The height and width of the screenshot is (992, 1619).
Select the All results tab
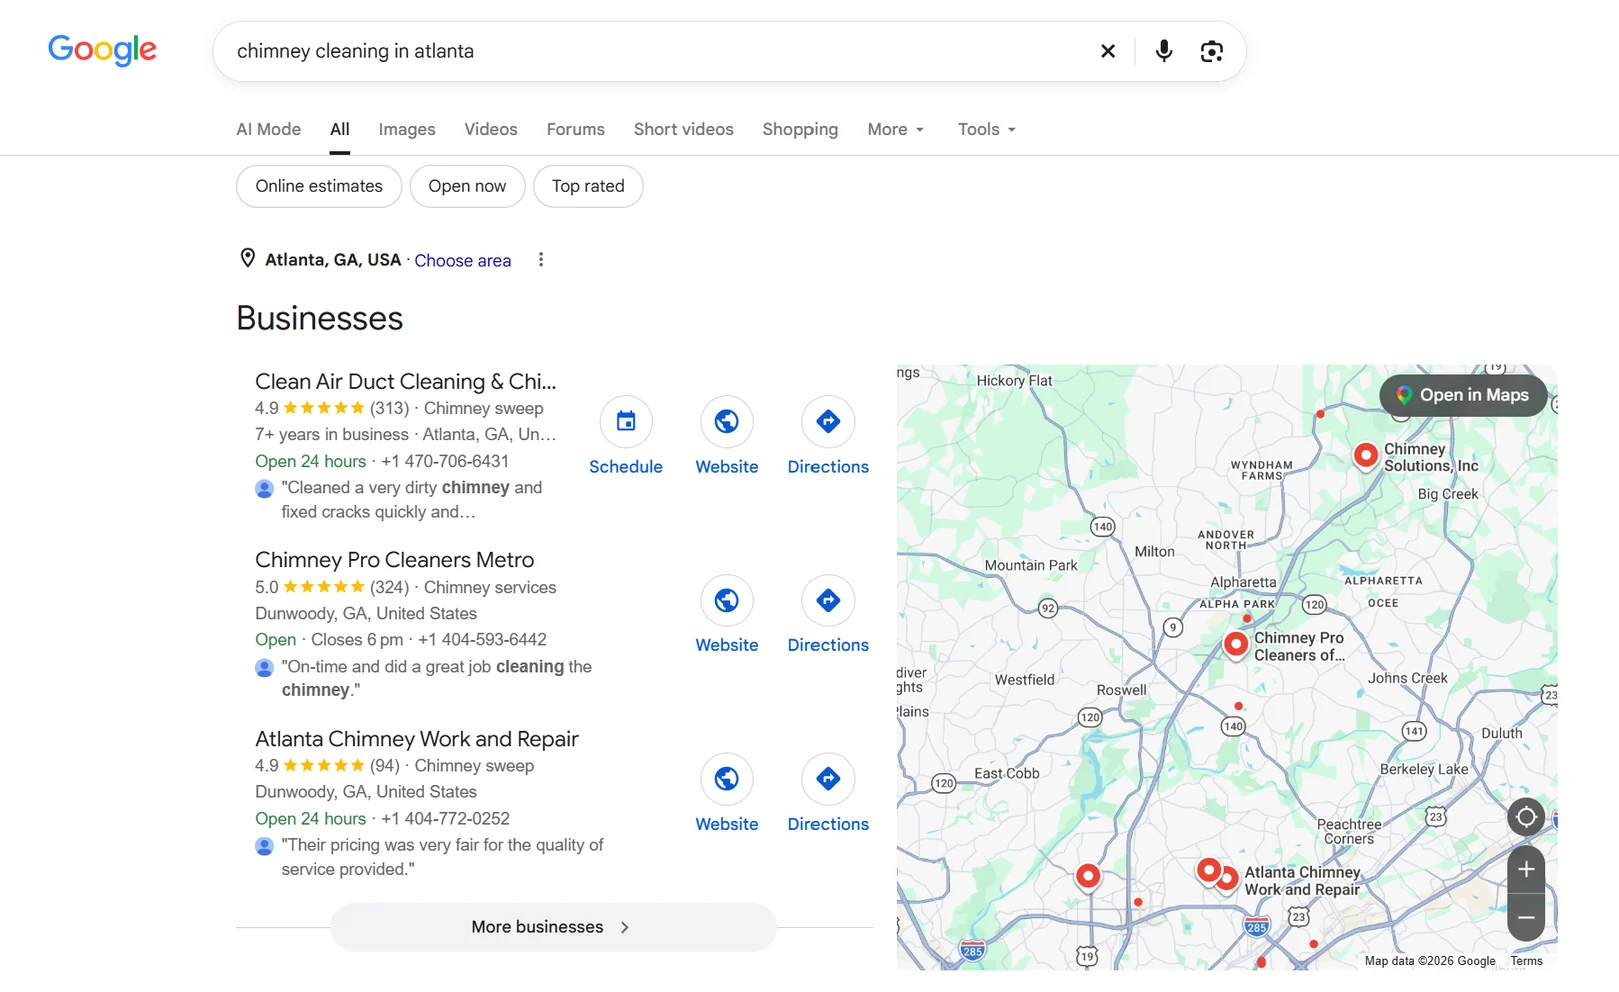[x=340, y=129]
